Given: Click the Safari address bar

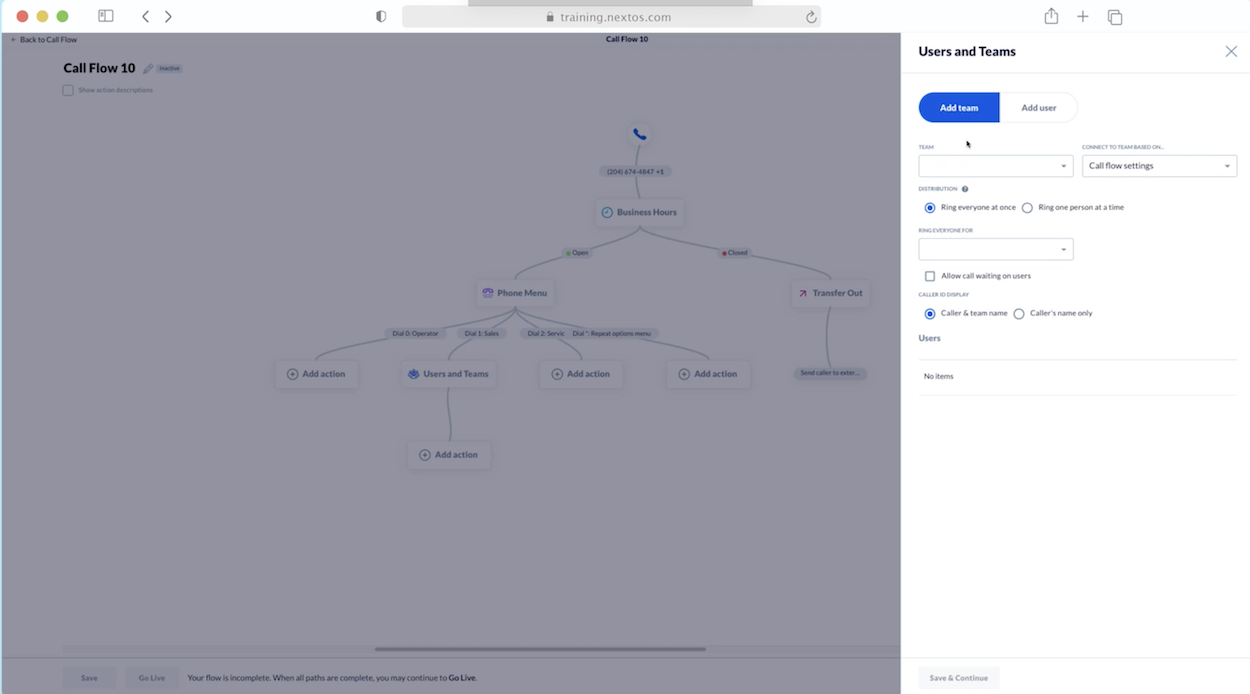Looking at the screenshot, I should click(611, 17).
